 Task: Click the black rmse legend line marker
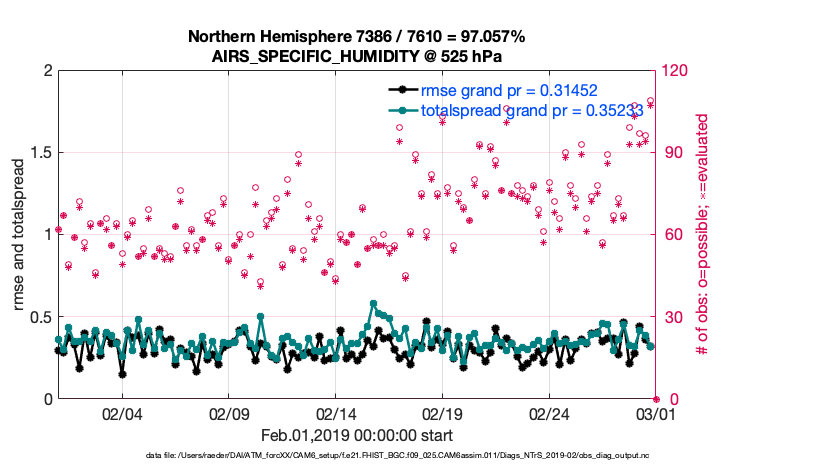402,91
